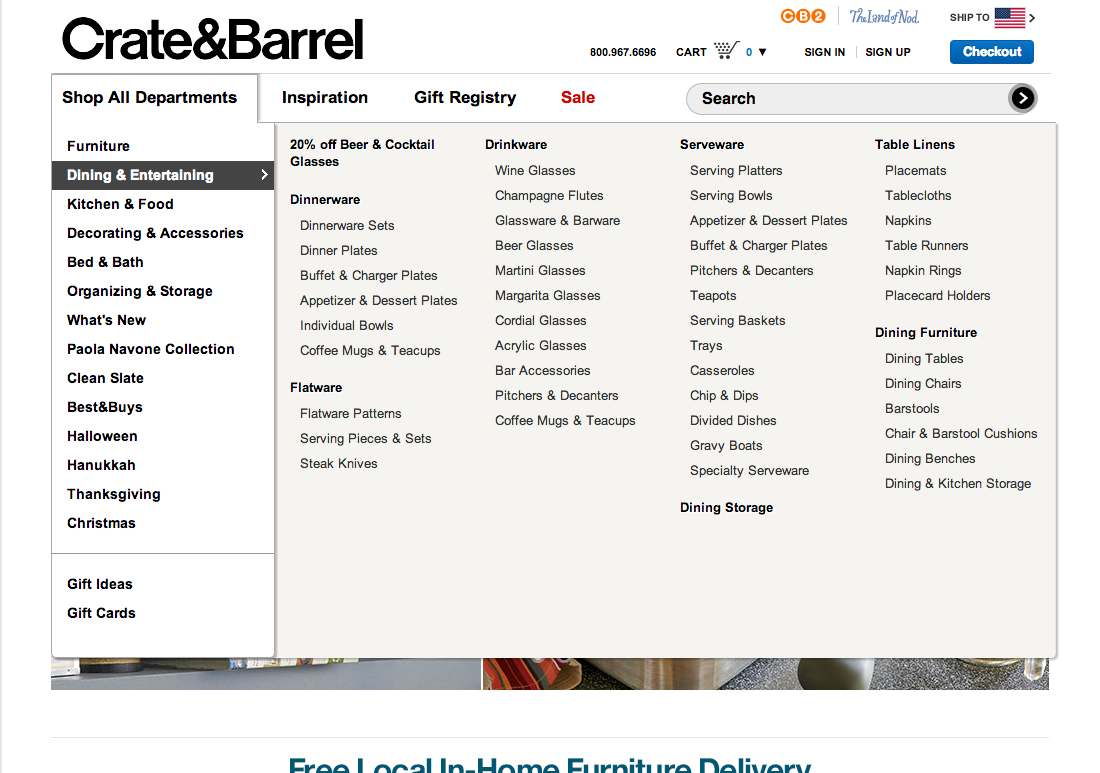Focus the Search input field

click(x=850, y=98)
